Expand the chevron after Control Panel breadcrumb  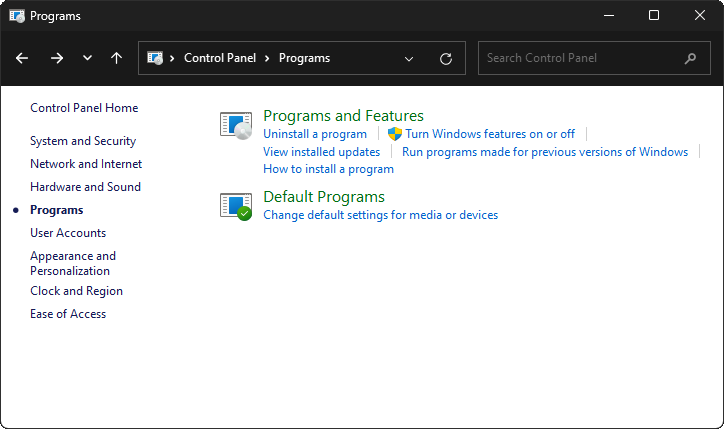(267, 58)
